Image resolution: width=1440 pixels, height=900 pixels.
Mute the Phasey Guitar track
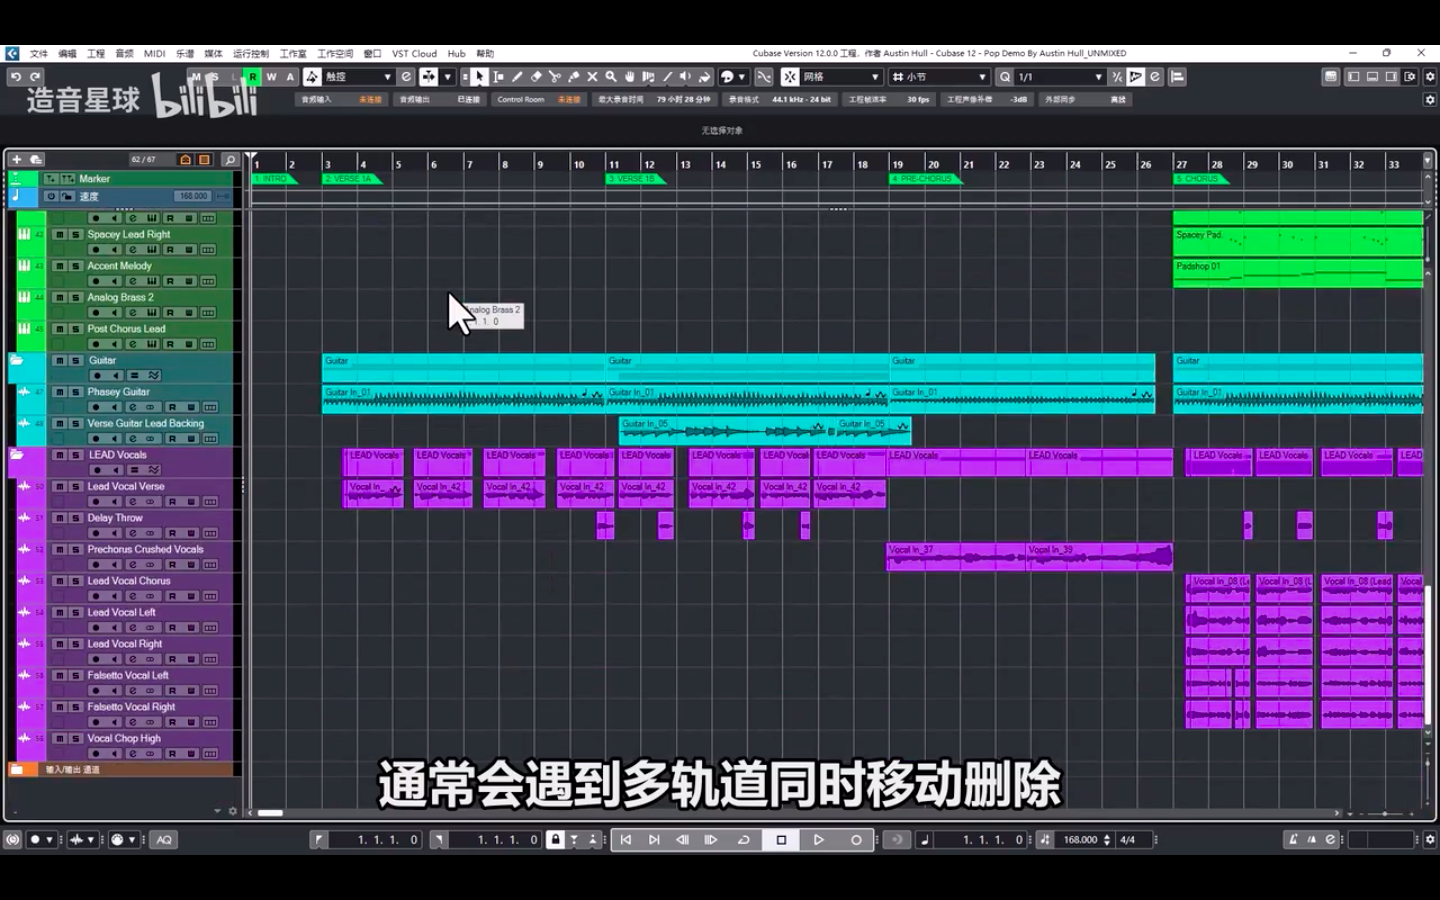pyautogui.click(x=59, y=392)
